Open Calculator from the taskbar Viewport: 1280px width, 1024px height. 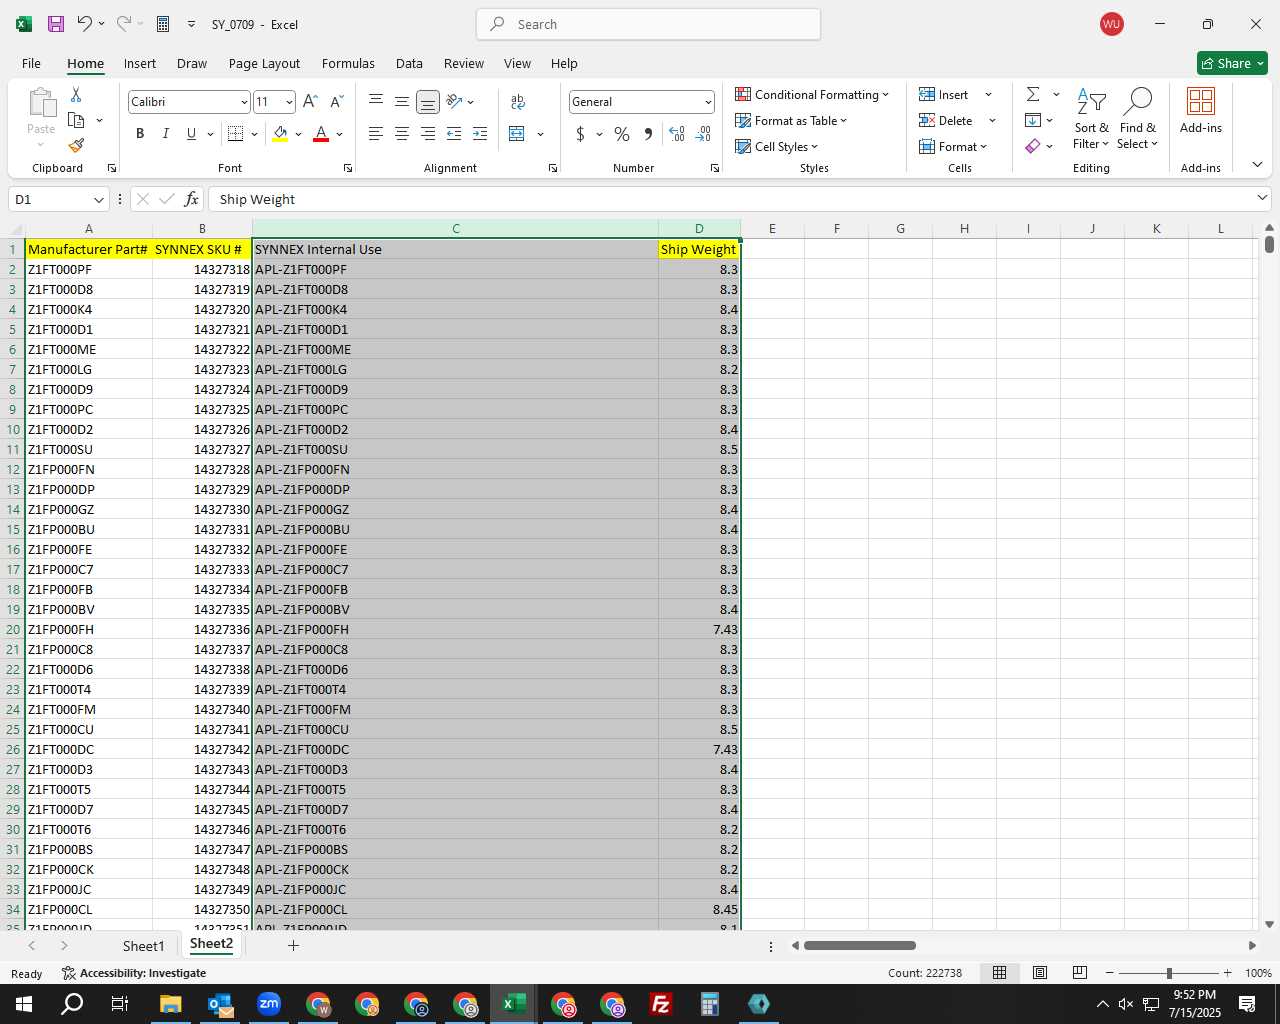coord(709,1004)
